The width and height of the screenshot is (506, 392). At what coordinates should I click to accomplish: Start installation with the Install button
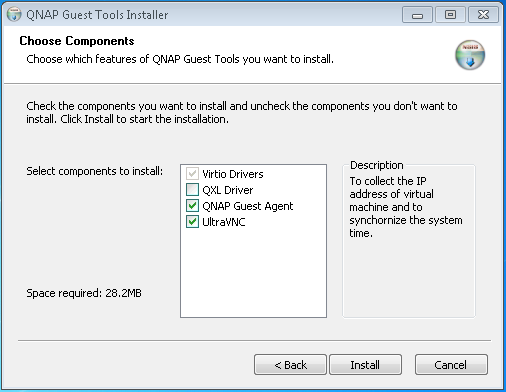click(x=365, y=365)
